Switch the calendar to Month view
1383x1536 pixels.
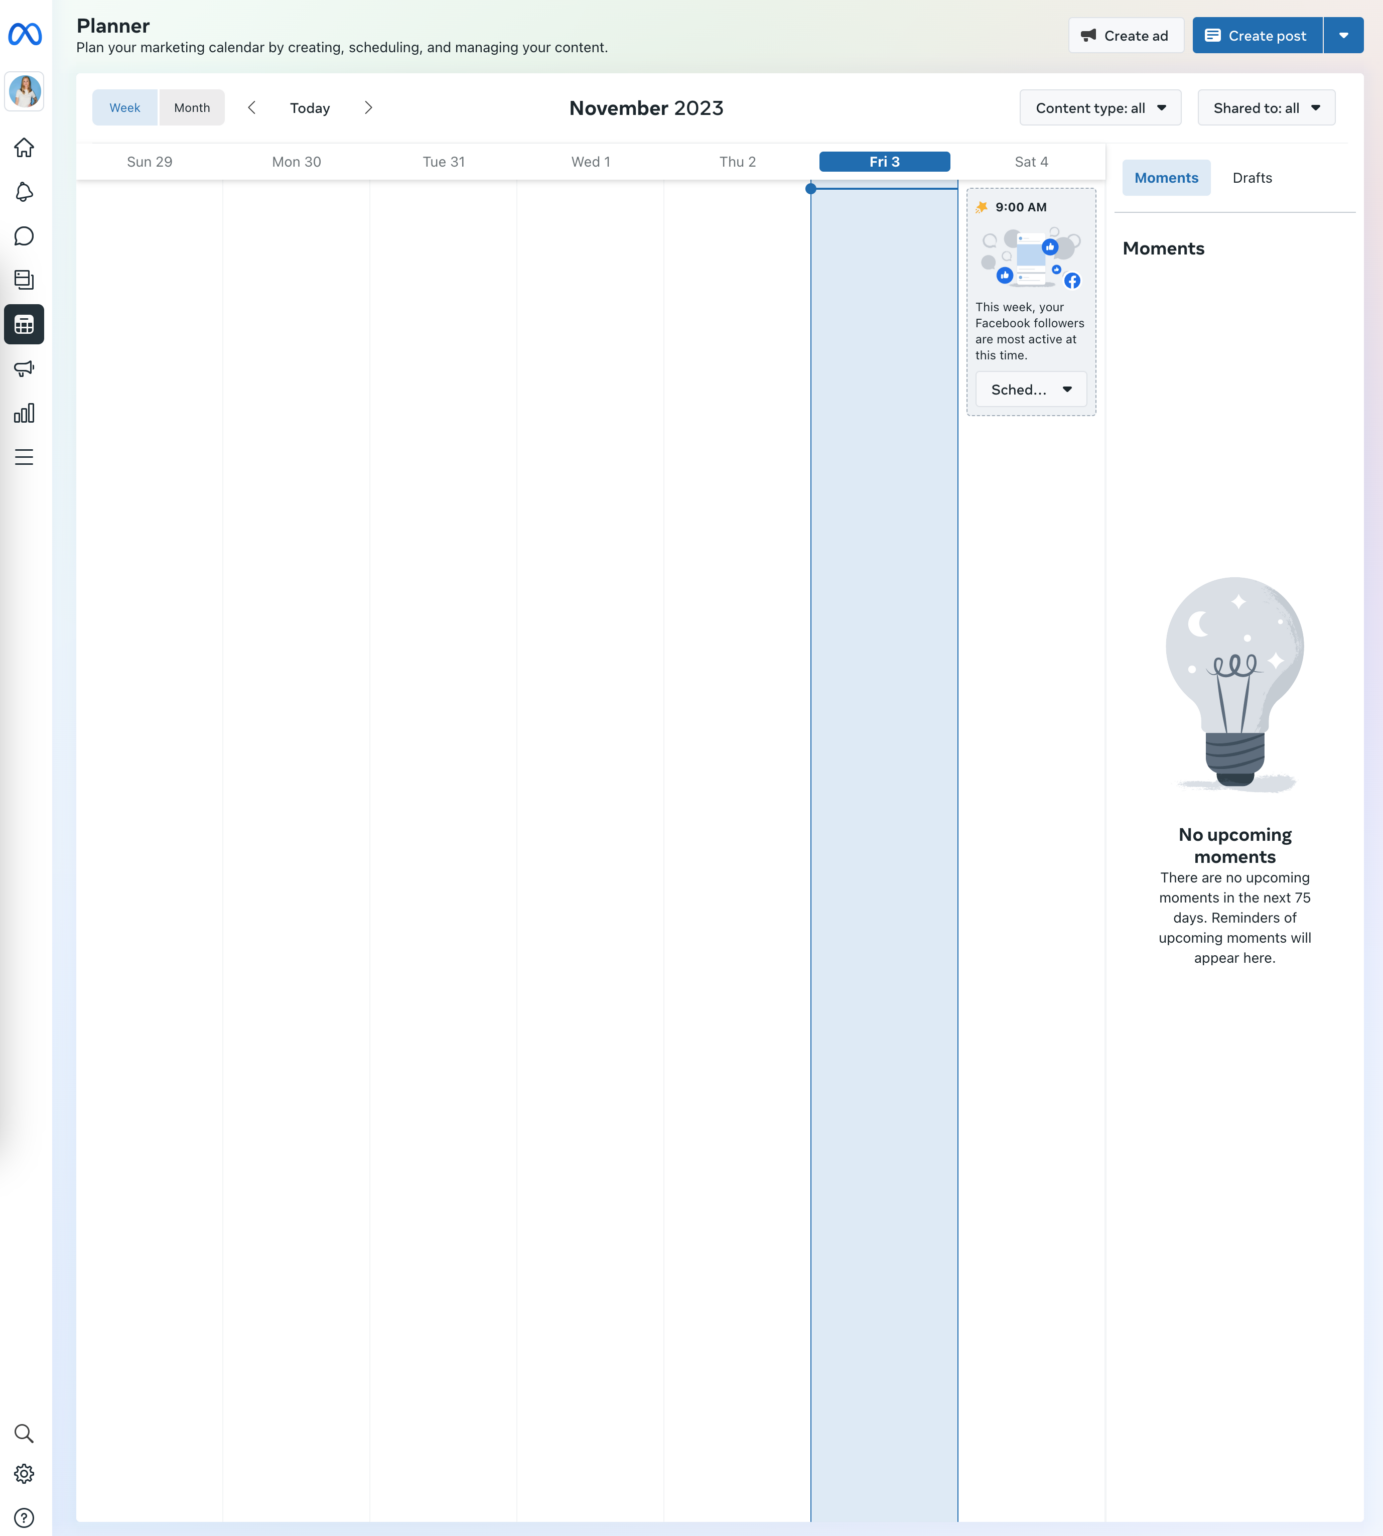tap(191, 107)
